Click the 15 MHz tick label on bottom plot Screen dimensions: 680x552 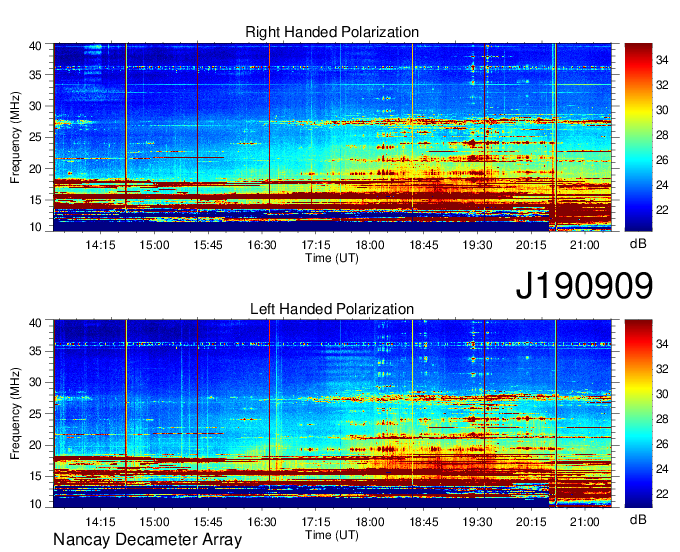[x=35, y=477]
